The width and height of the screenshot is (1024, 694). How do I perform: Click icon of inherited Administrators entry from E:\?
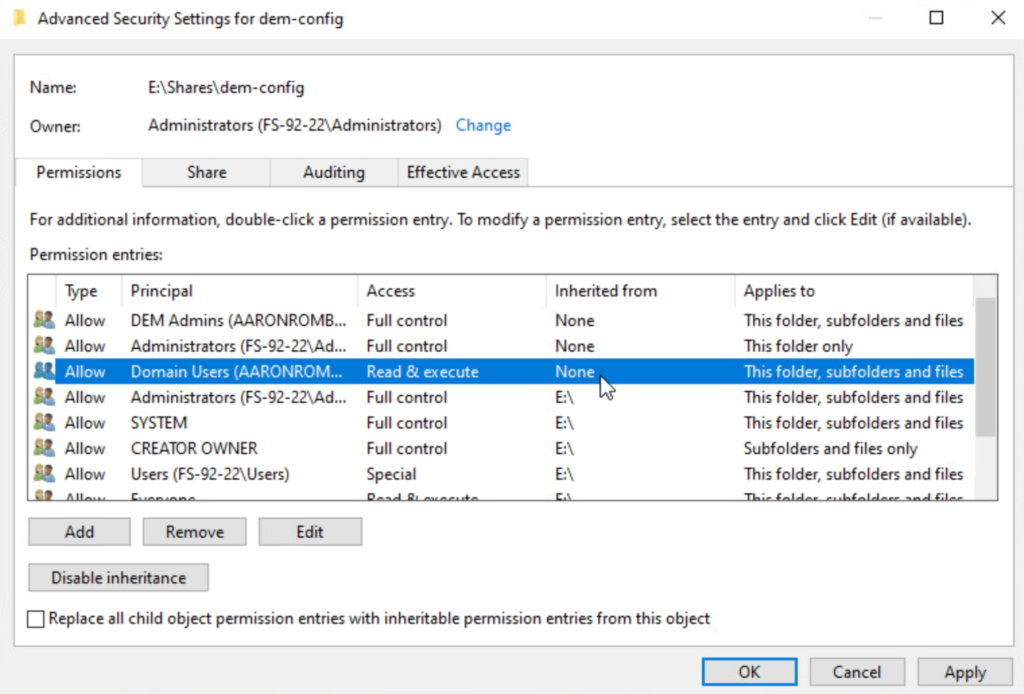pos(43,398)
